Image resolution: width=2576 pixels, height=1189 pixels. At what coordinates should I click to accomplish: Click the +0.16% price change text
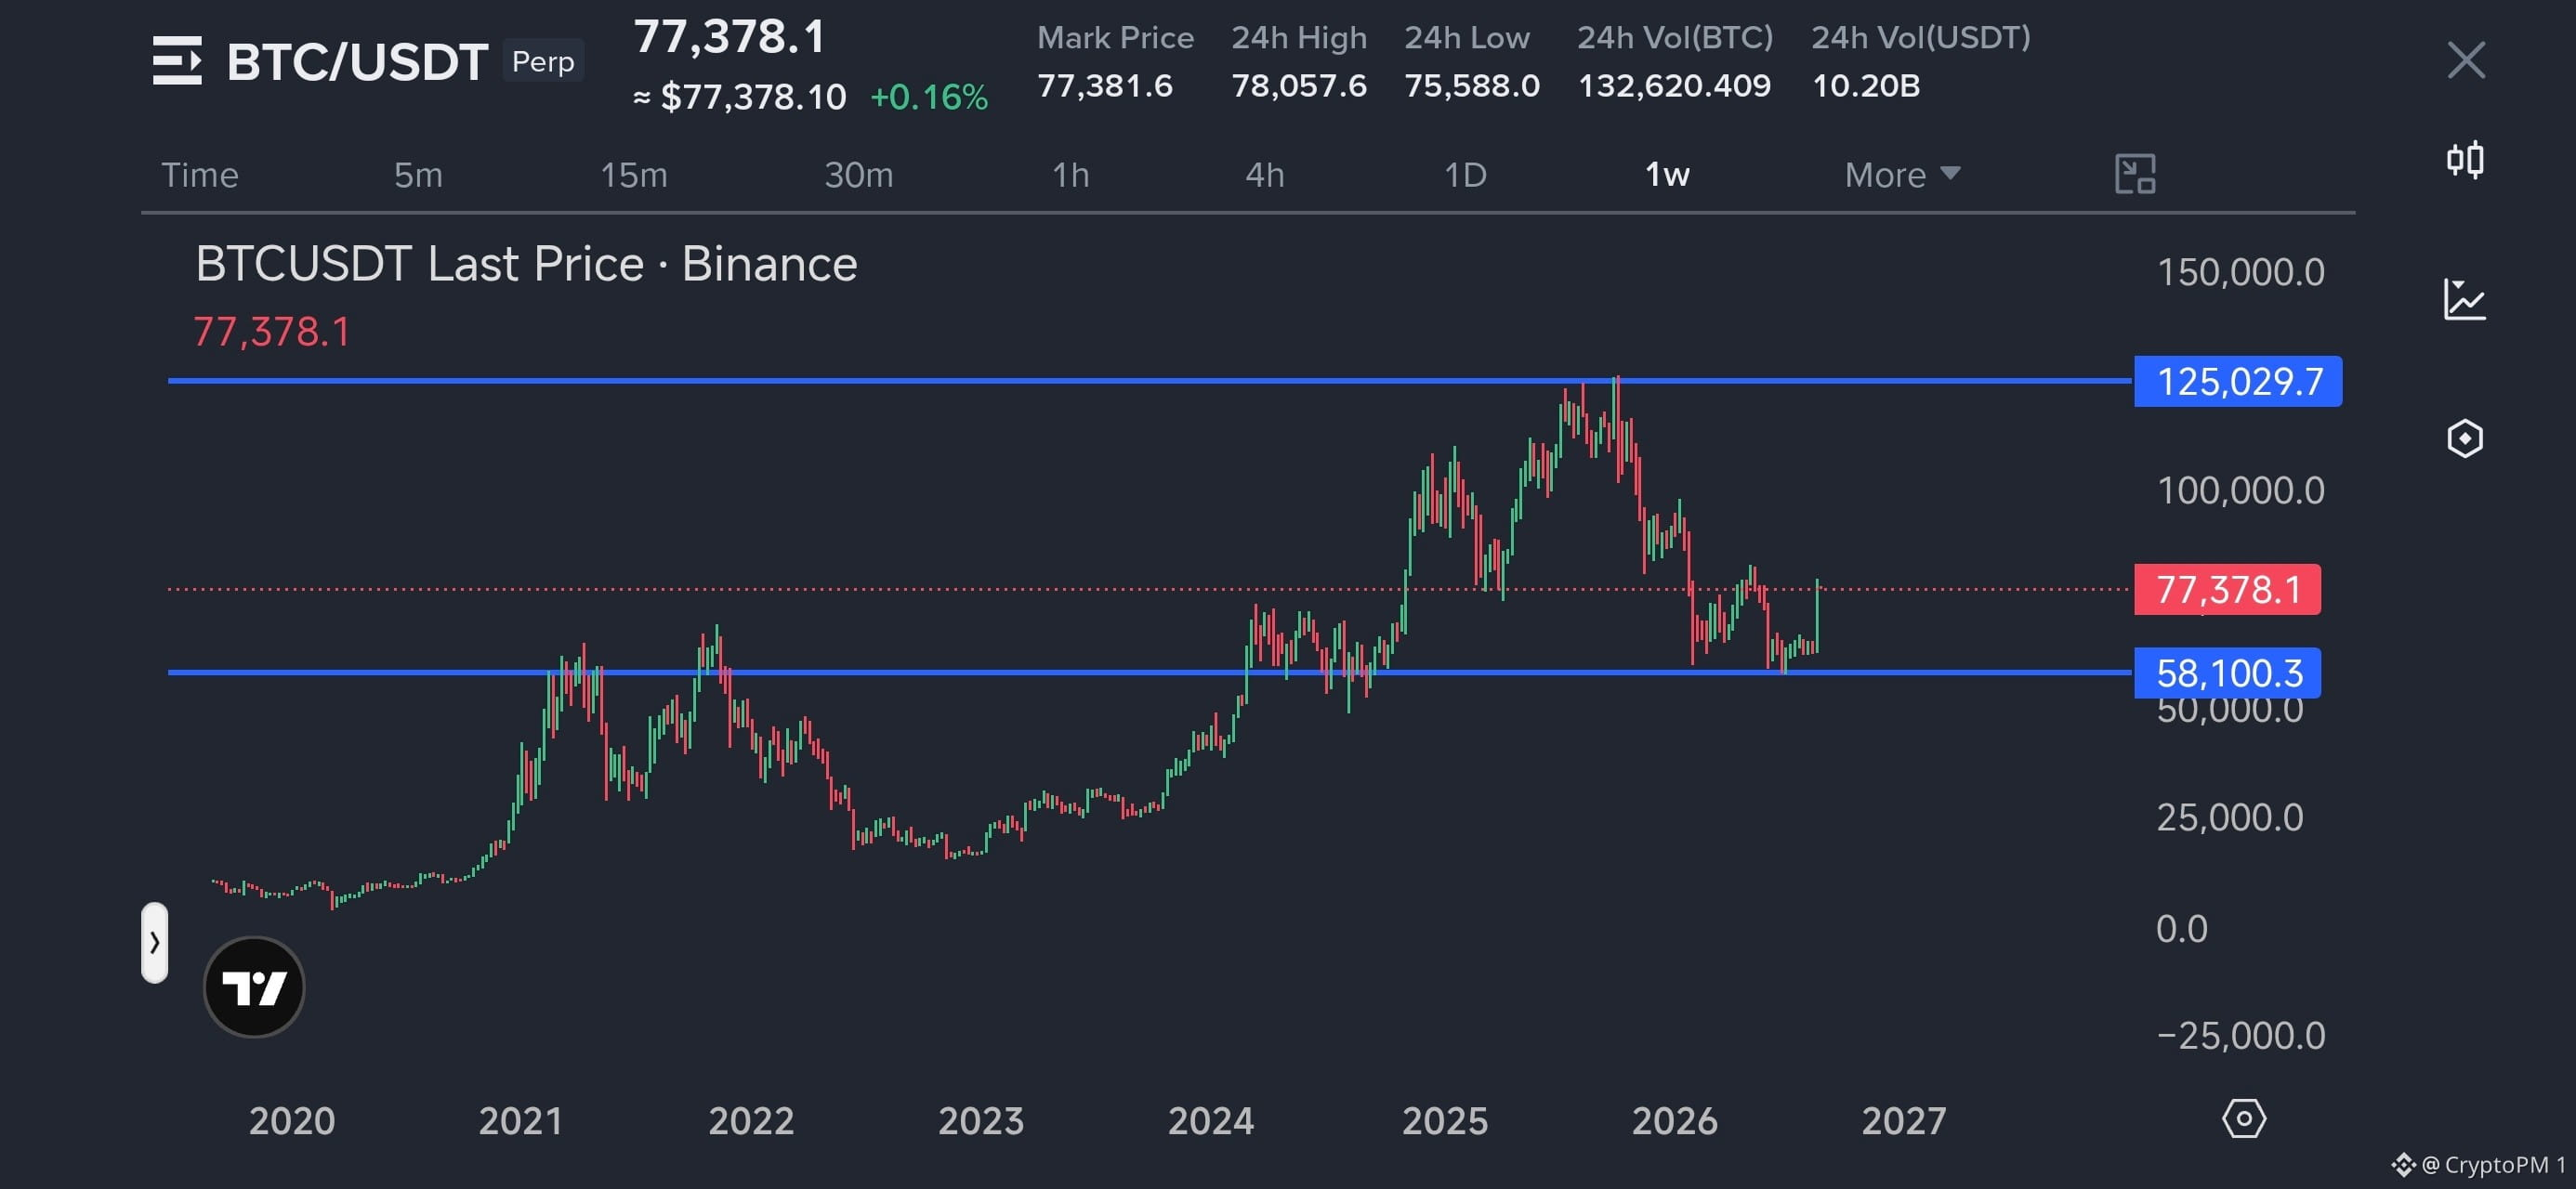(929, 97)
